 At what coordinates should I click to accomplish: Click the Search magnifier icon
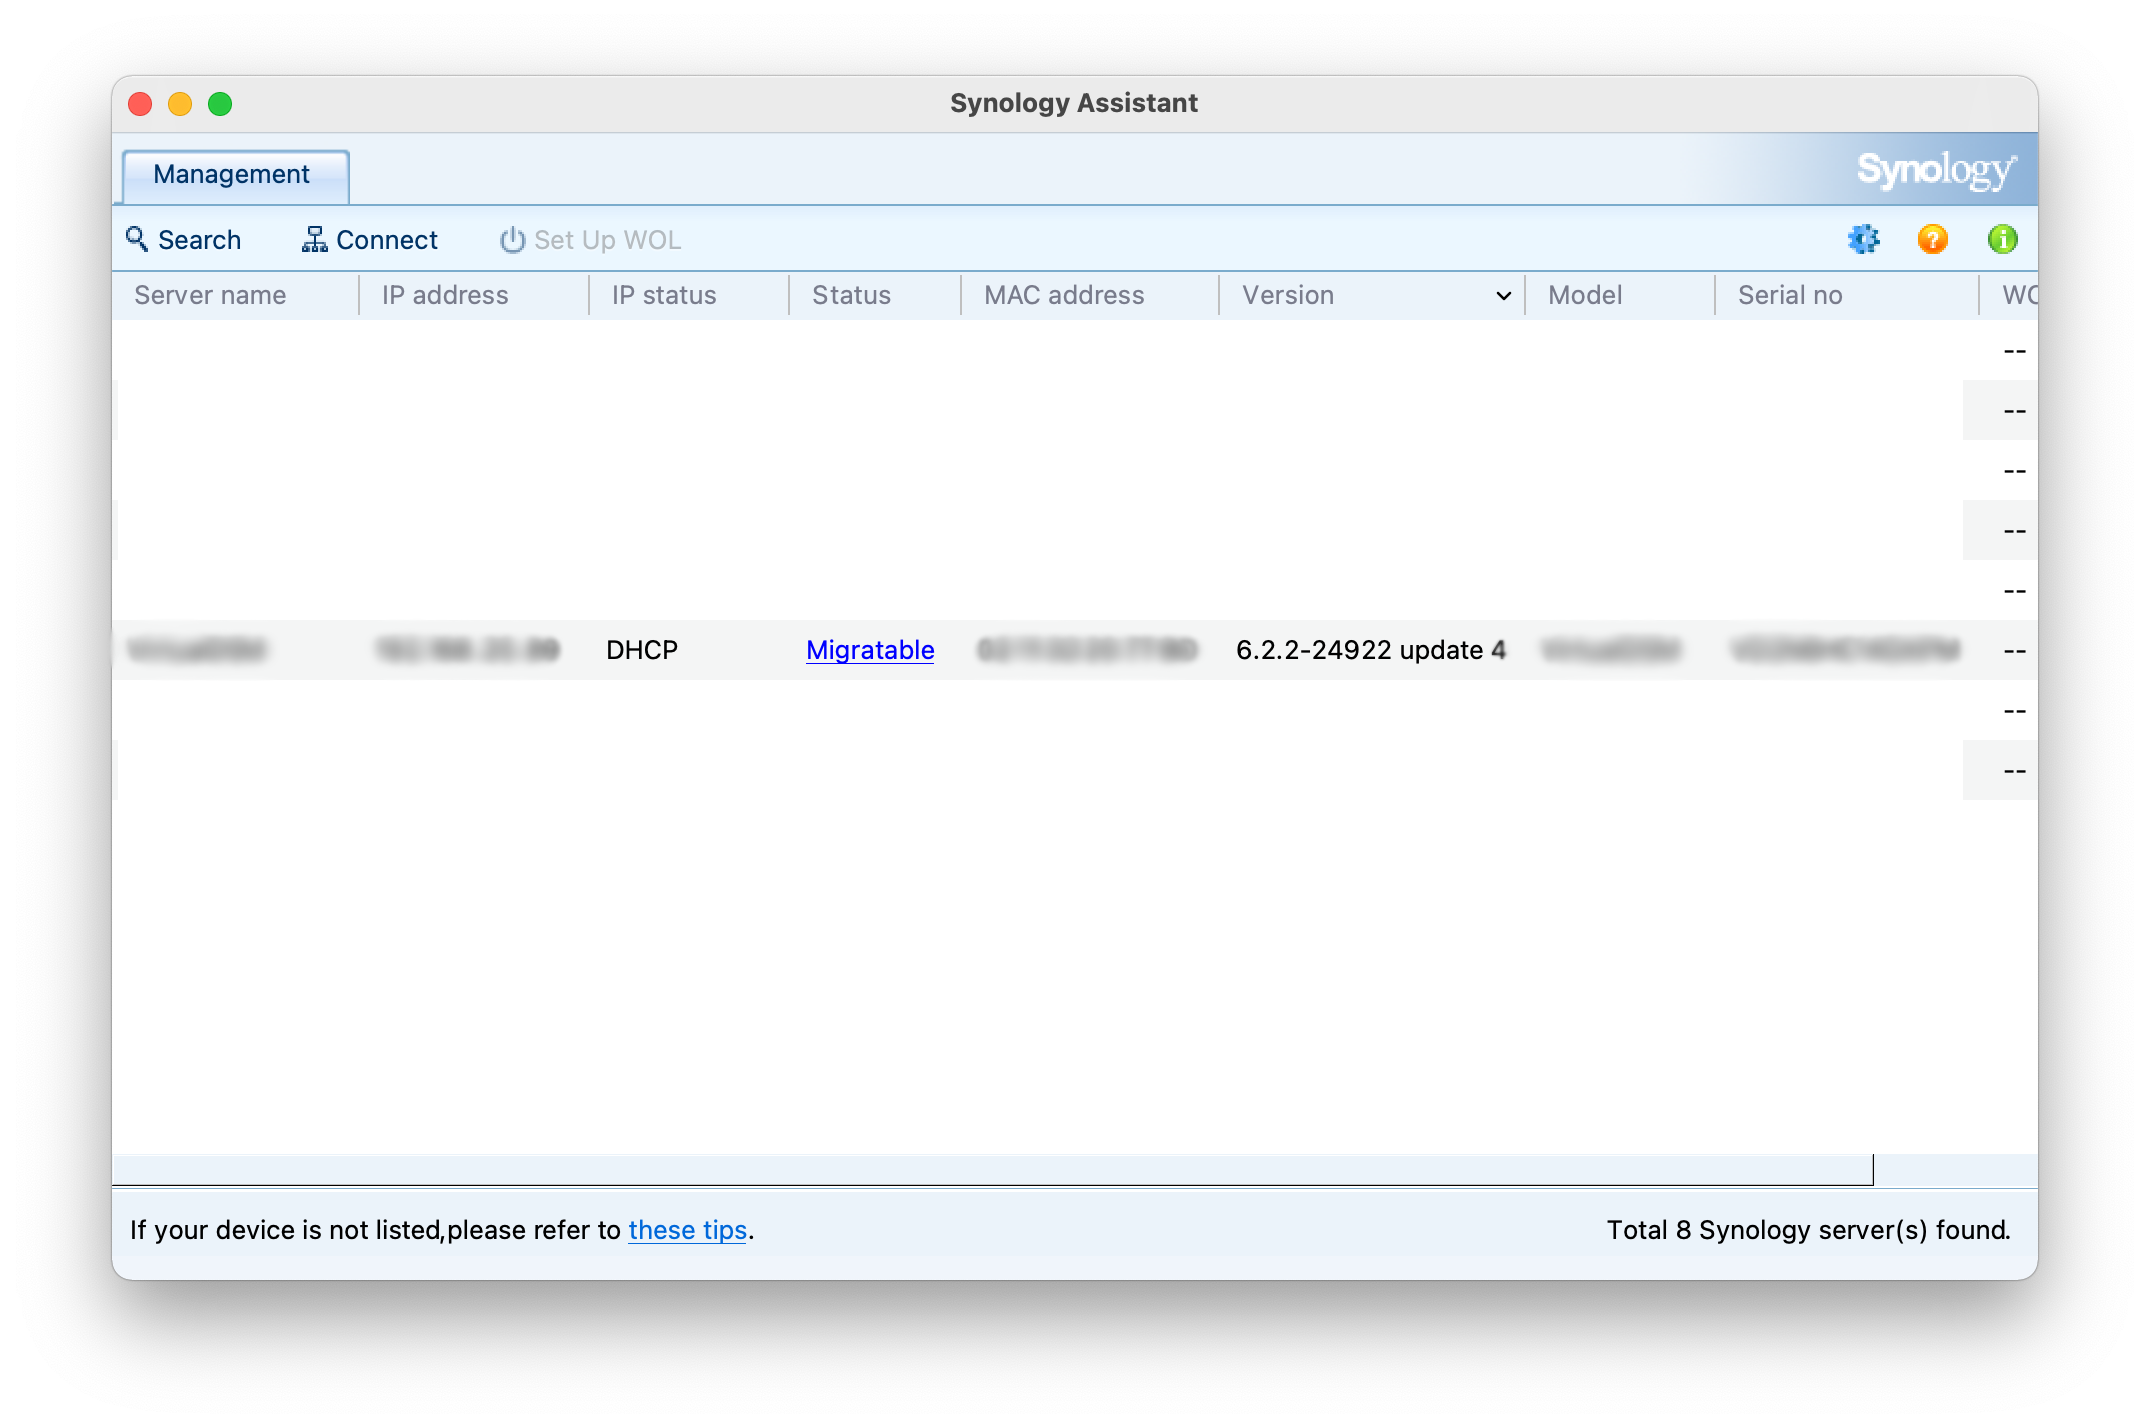tap(137, 239)
